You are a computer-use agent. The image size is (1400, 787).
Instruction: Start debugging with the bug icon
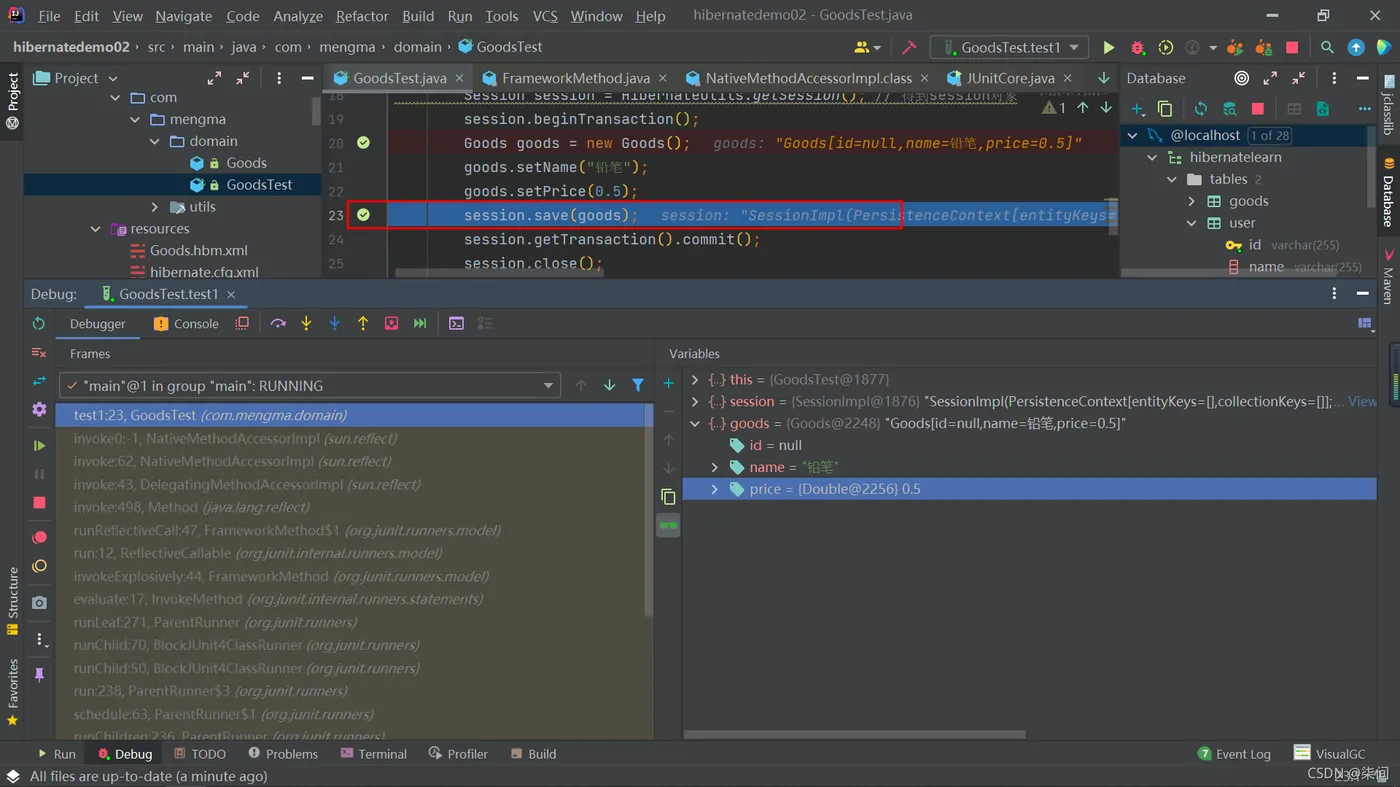pos(1137,47)
